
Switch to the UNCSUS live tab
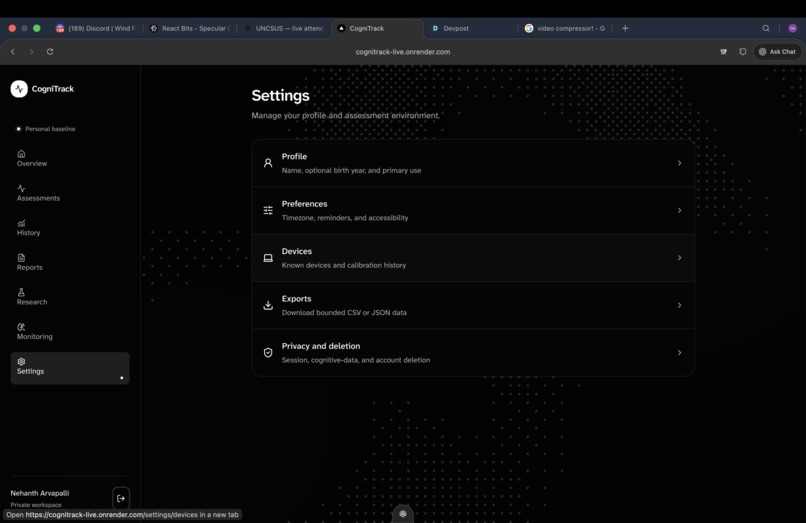click(284, 28)
